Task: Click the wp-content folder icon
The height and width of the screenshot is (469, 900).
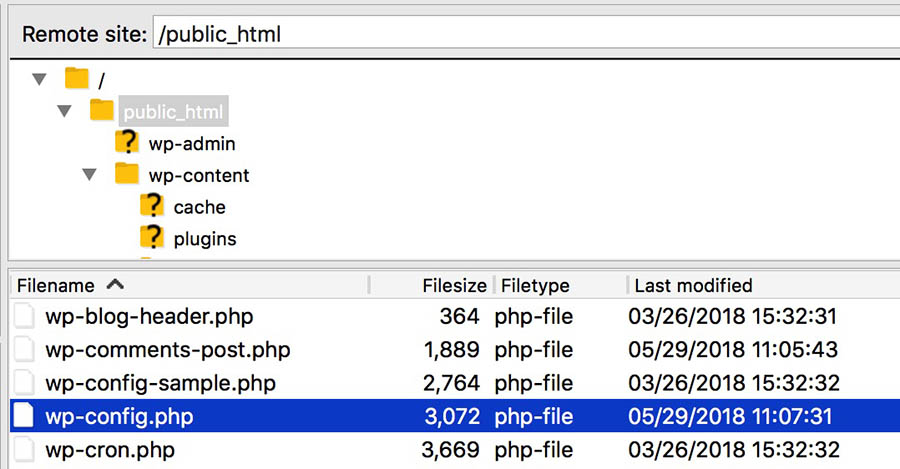Action: click(x=127, y=175)
